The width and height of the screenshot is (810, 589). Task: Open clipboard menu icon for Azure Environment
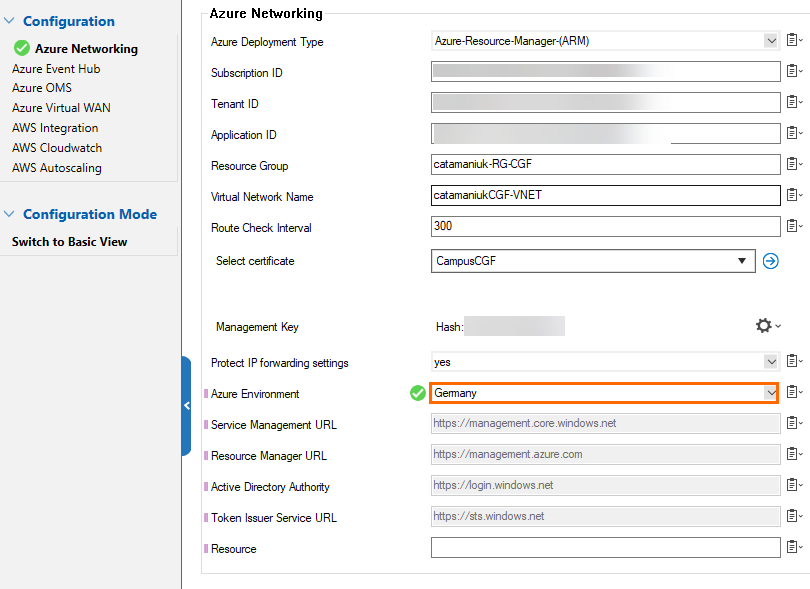tap(794, 392)
